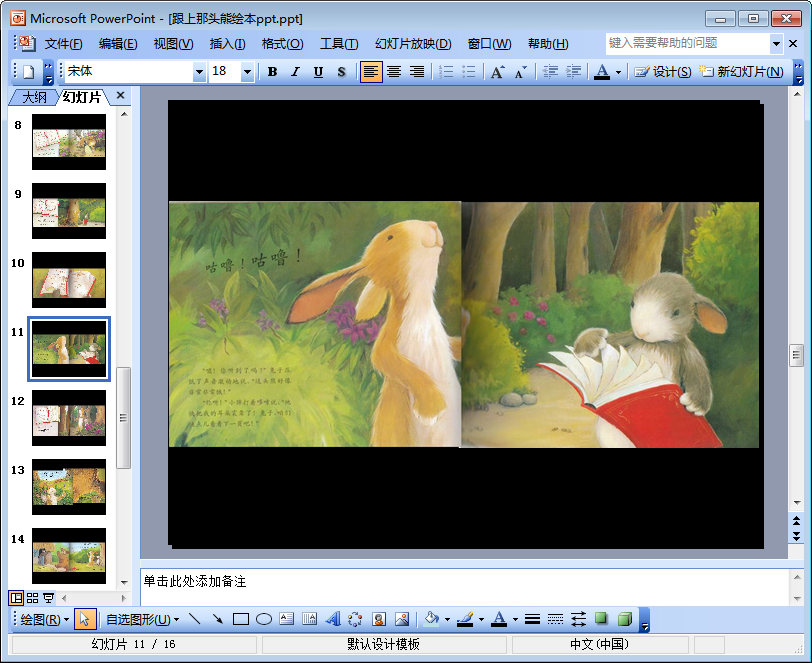Select the Arrow drawing tool
This screenshot has height=663, width=812.
[x=218, y=619]
